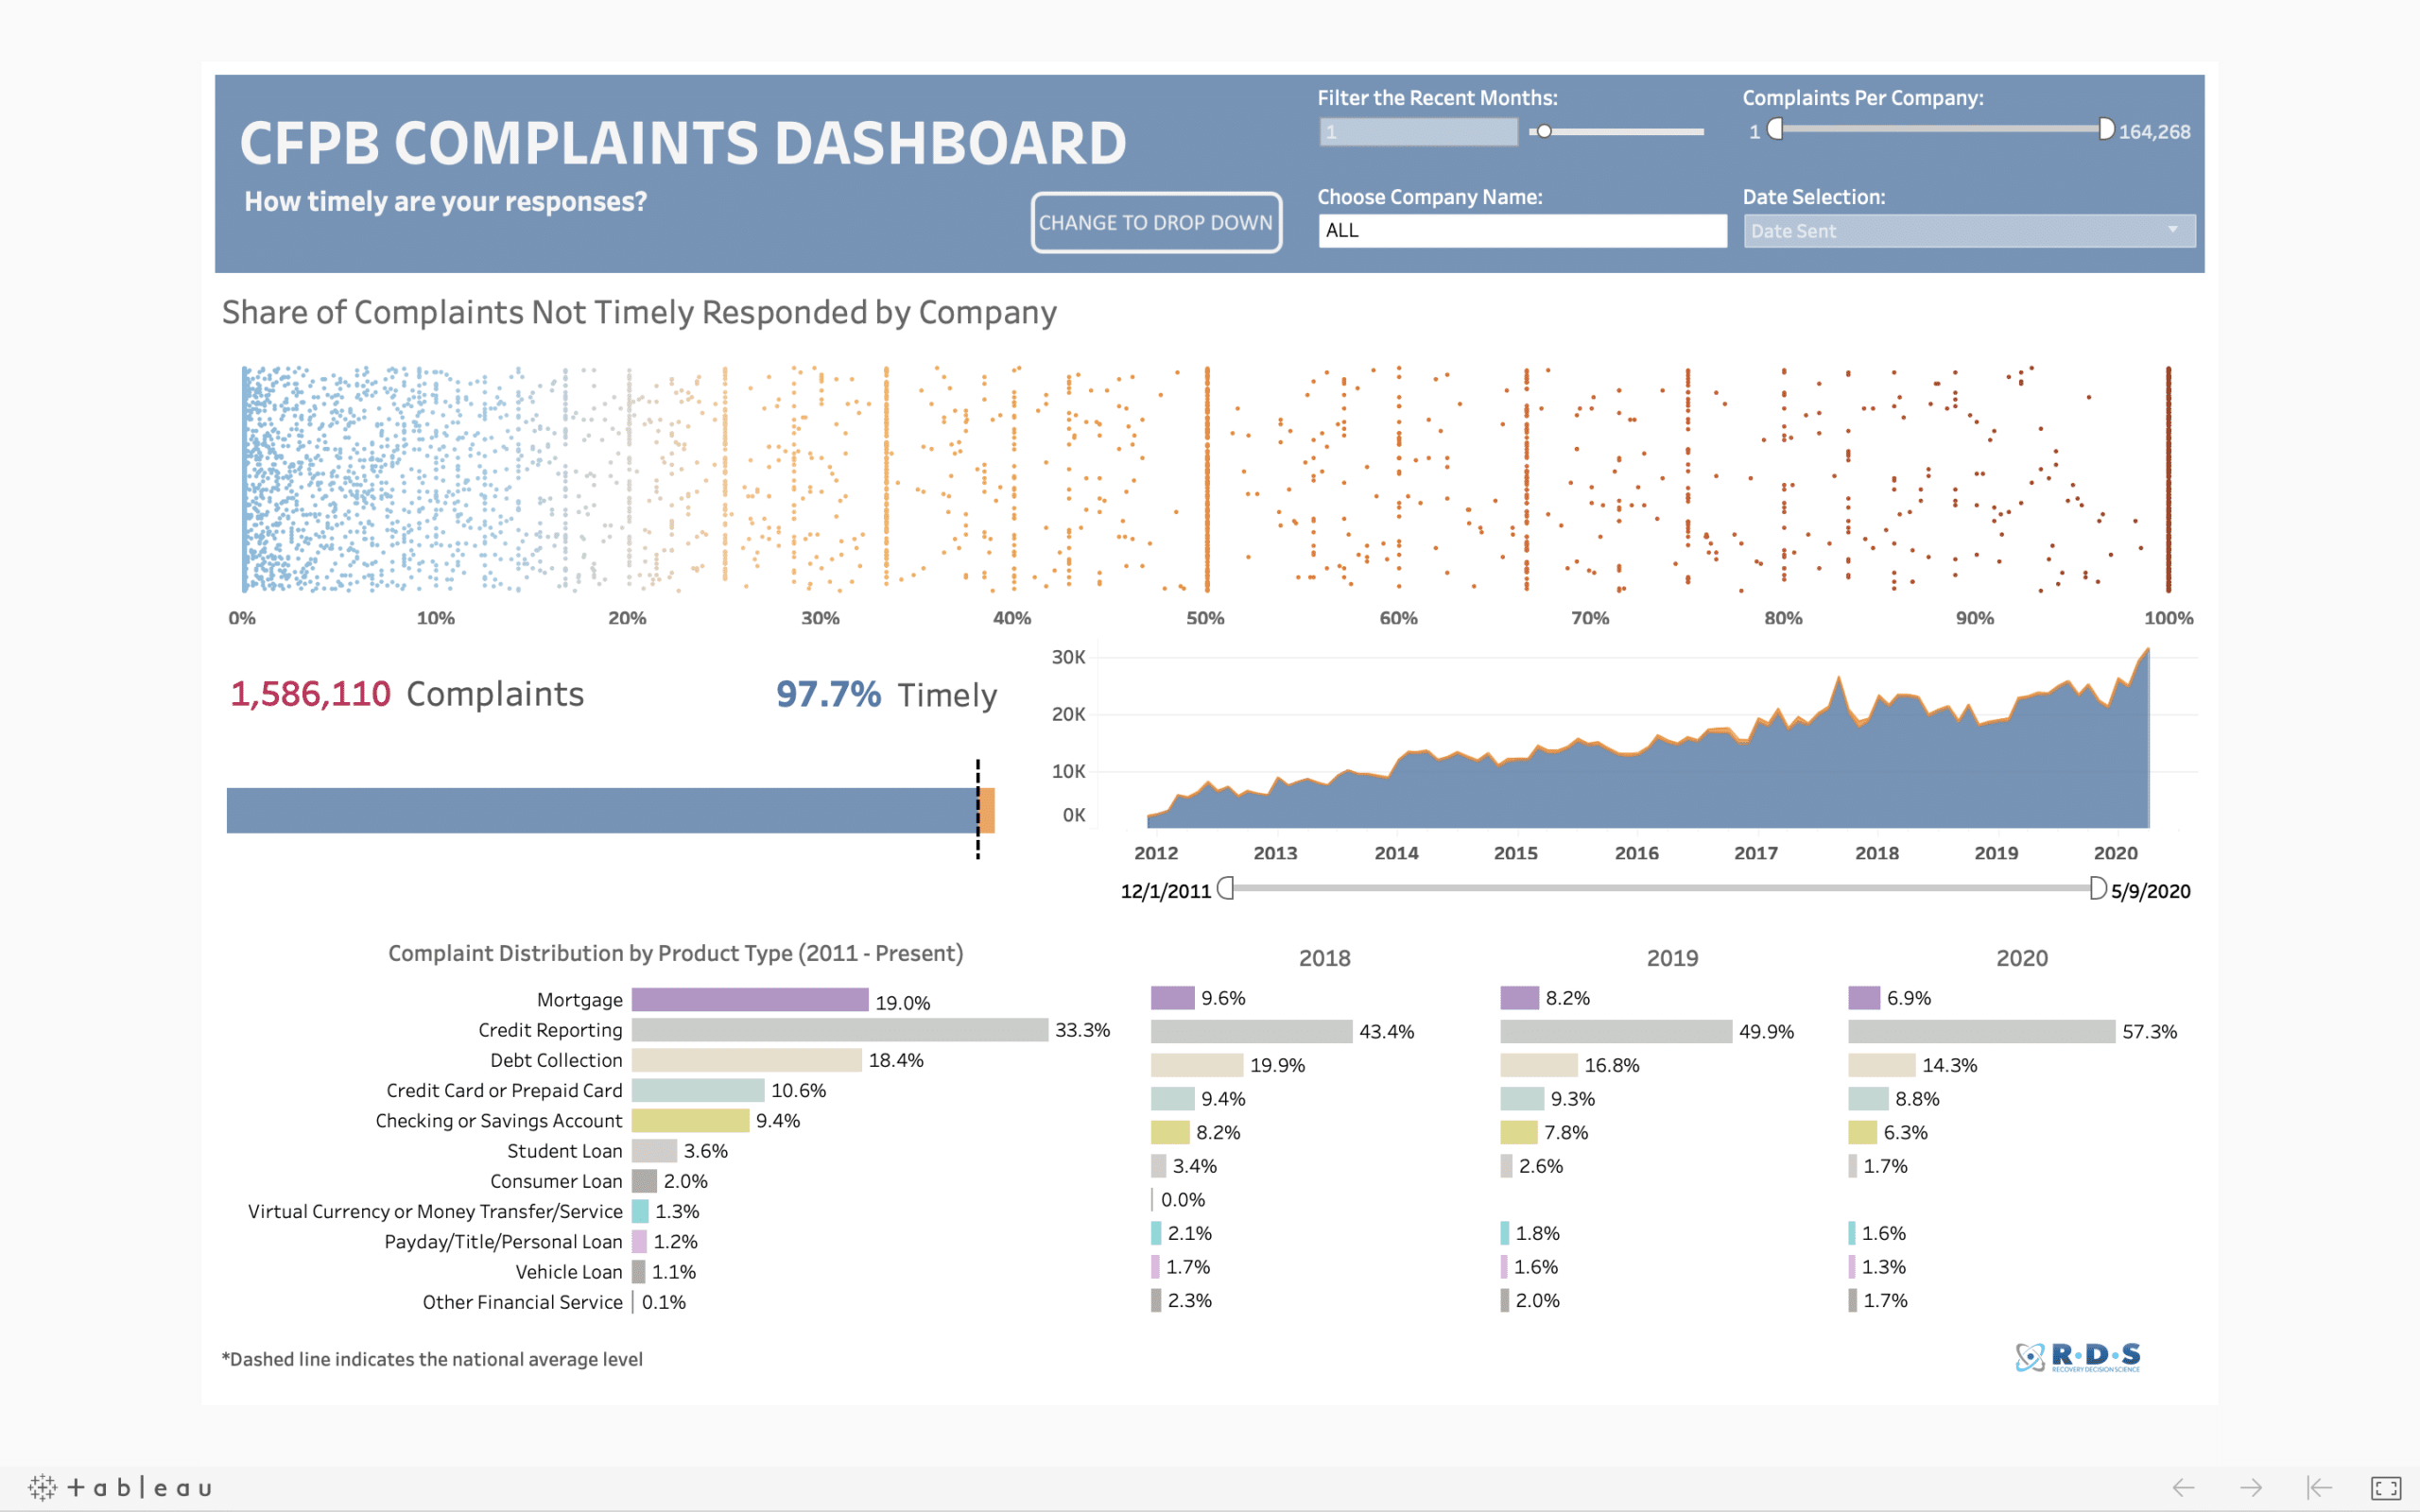This screenshot has height=1512, width=2420.
Task: Click the 164,268 maximum value text
Action: [2154, 132]
